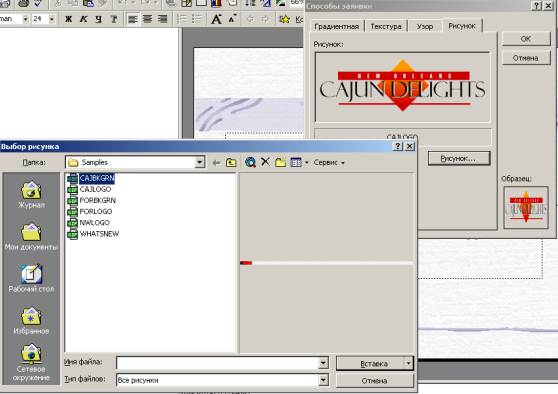Open animation effects star icon
Image resolution: width=558 pixels, height=394 pixels.
[284, 19]
